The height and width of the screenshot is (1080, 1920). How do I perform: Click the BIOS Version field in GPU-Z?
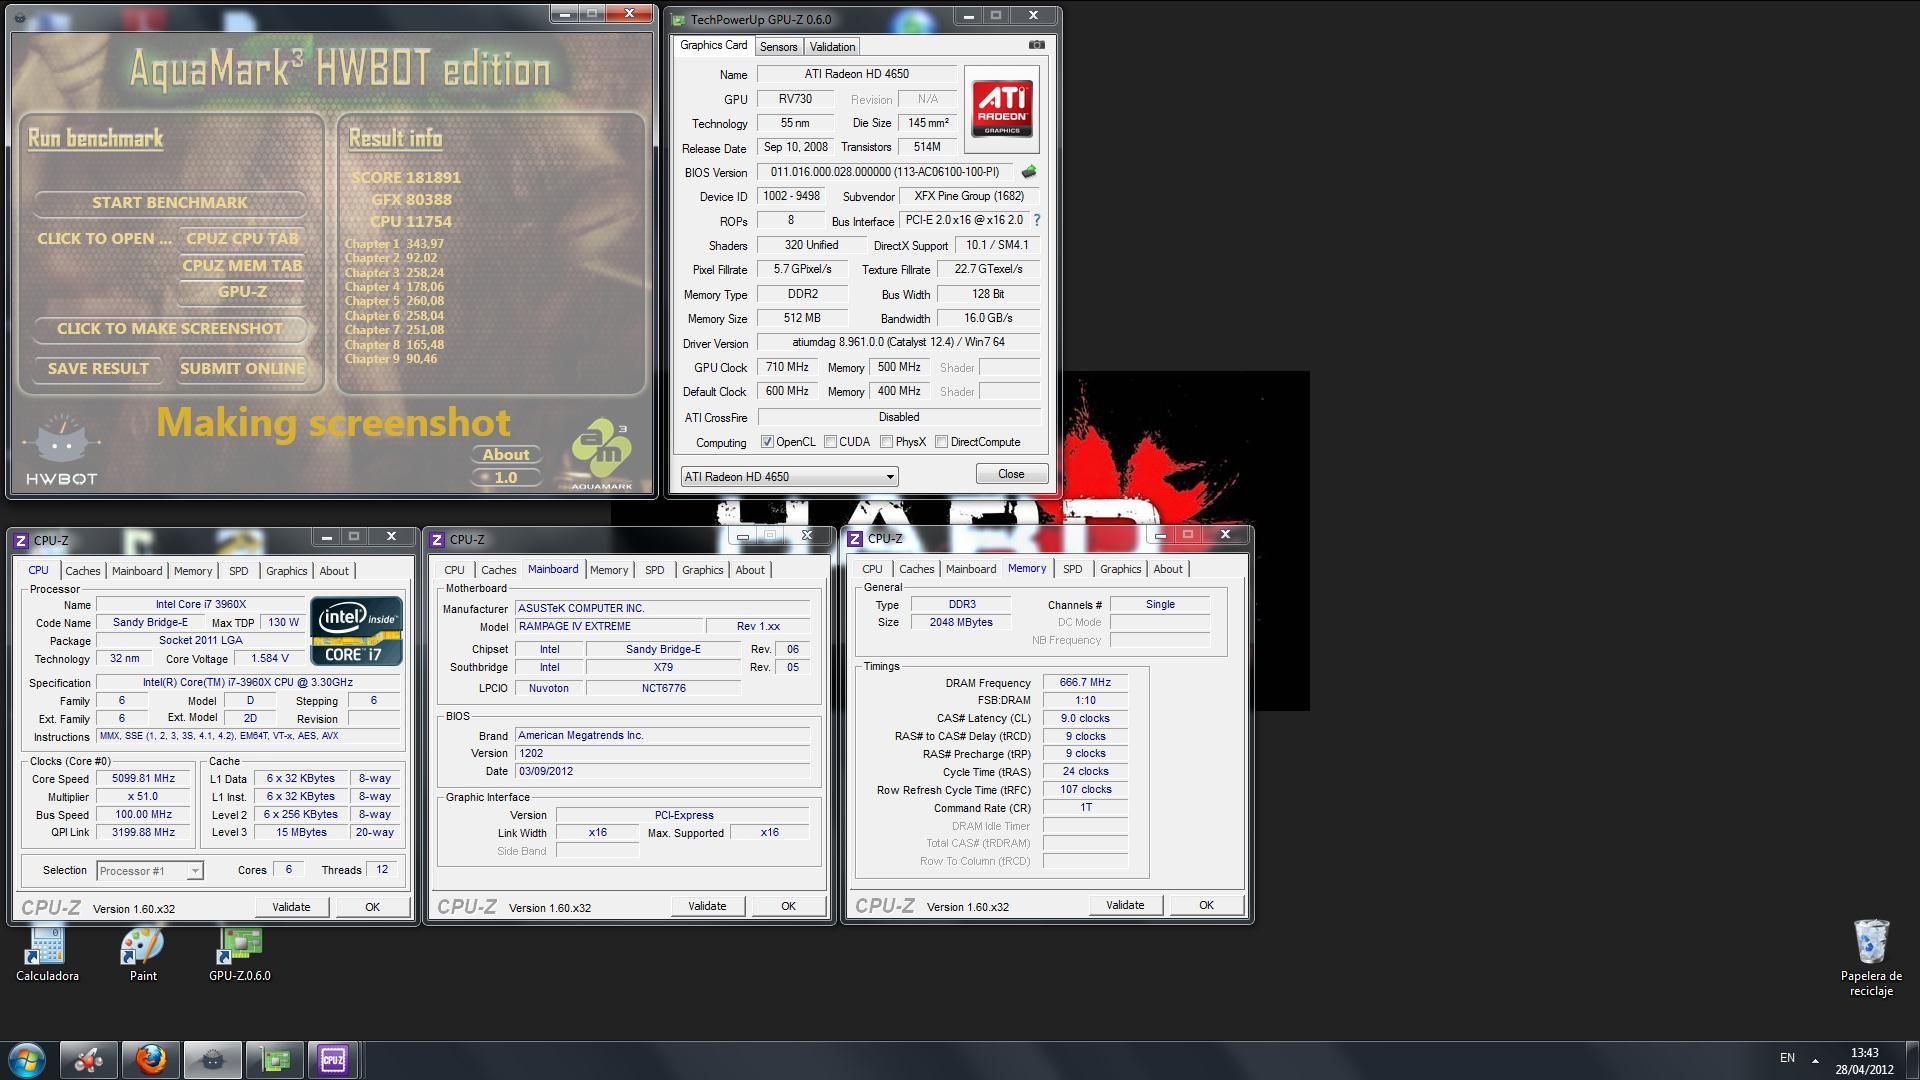pos(884,172)
